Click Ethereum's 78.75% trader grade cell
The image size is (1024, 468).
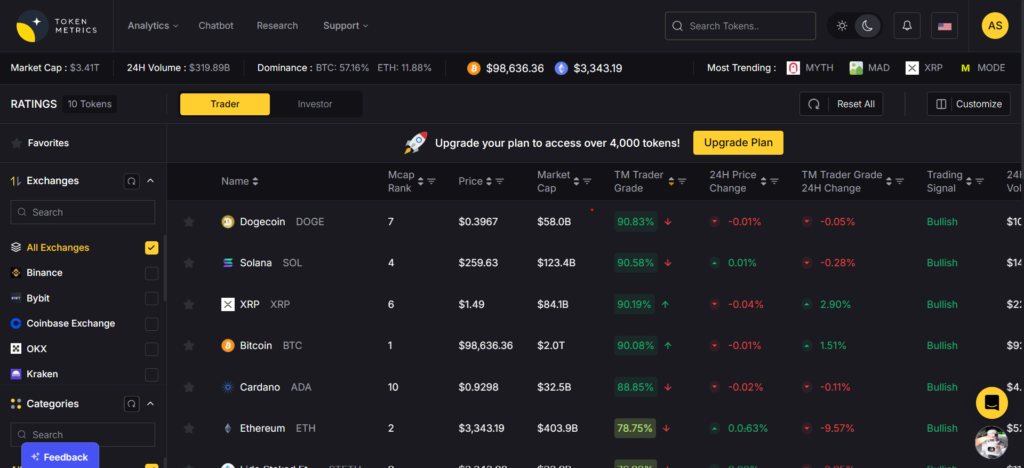coord(635,428)
